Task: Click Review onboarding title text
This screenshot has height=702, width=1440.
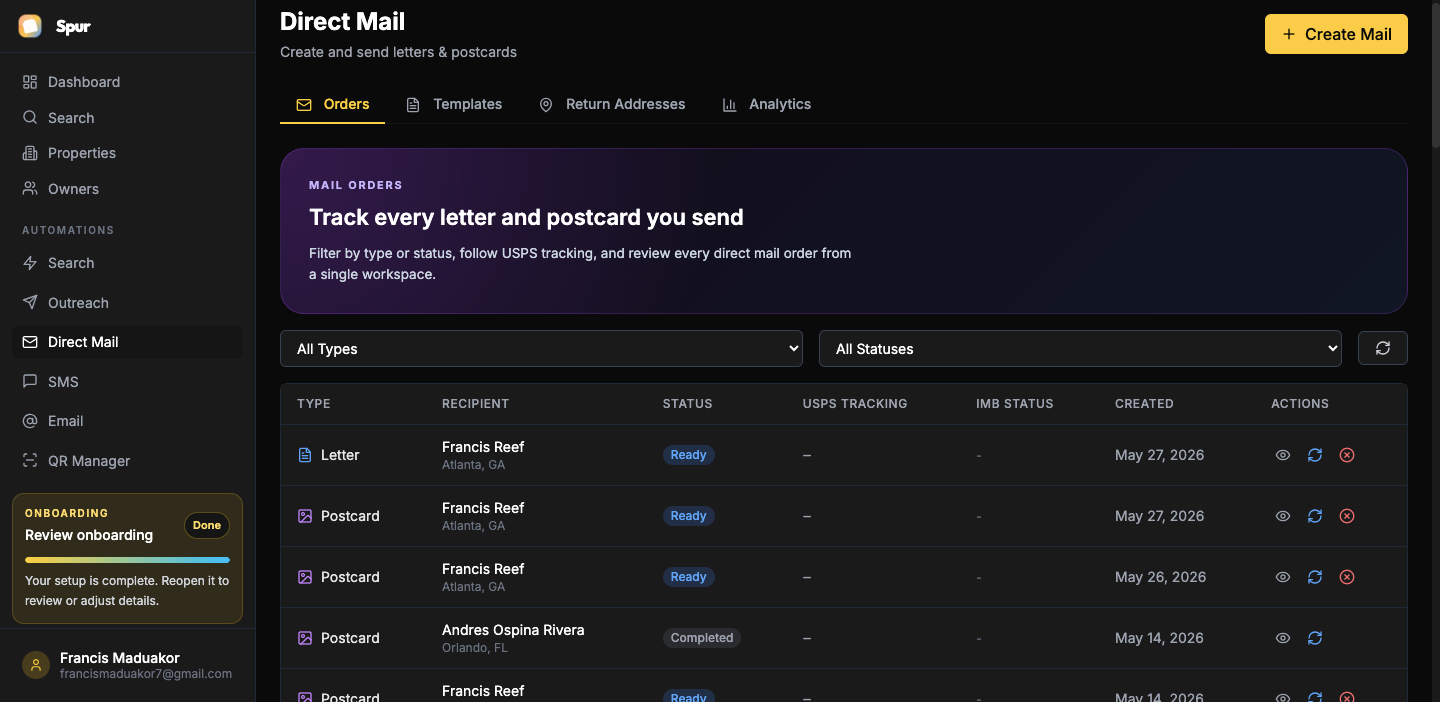Action: click(89, 535)
